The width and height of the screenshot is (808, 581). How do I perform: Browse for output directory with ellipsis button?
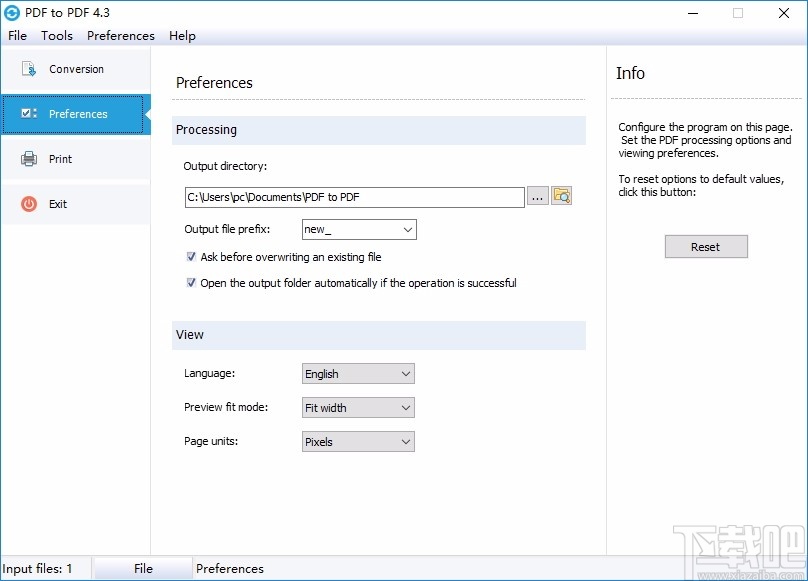[537, 197]
